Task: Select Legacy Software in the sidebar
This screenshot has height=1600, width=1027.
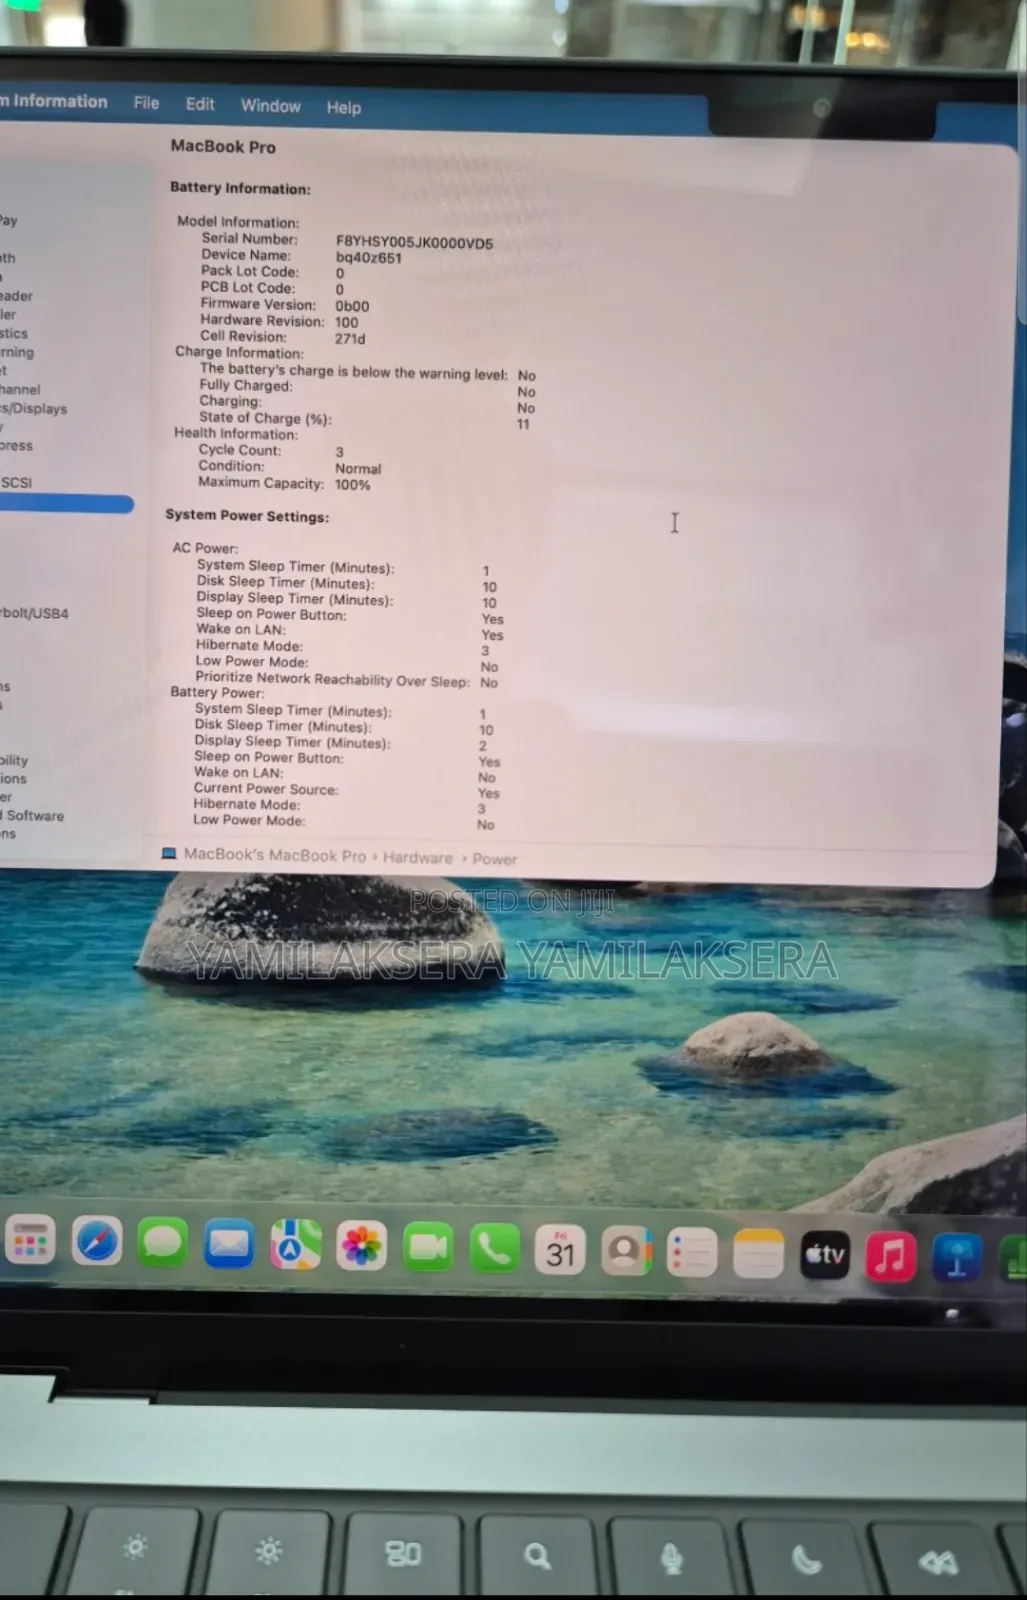Action: pos(32,816)
